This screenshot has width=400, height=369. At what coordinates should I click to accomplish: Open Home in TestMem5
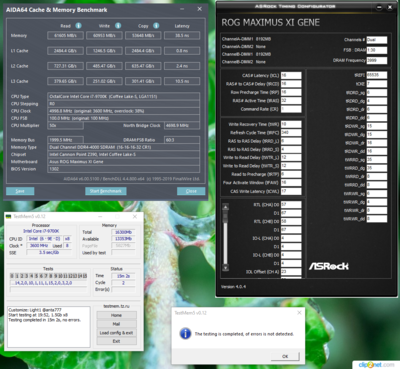[116, 315]
